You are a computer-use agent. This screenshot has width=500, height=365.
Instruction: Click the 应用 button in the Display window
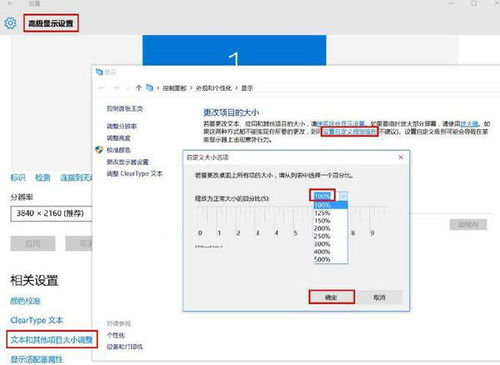click(x=468, y=225)
